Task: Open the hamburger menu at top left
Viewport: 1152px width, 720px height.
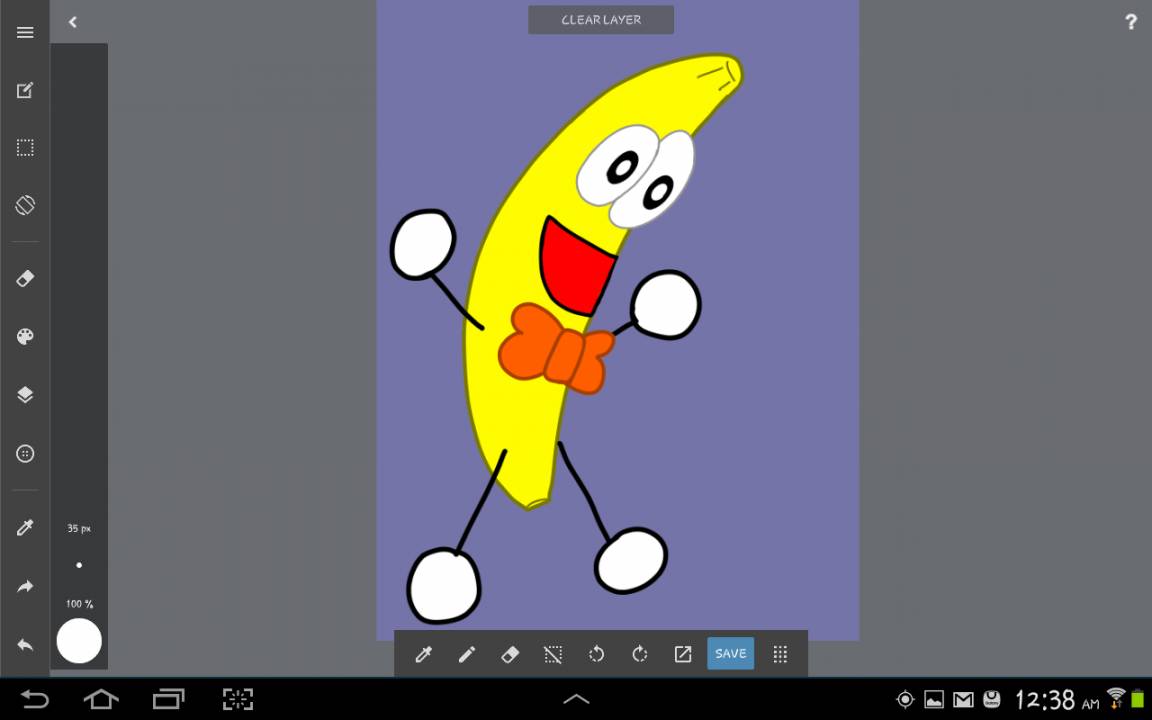Action: tap(24, 32)
